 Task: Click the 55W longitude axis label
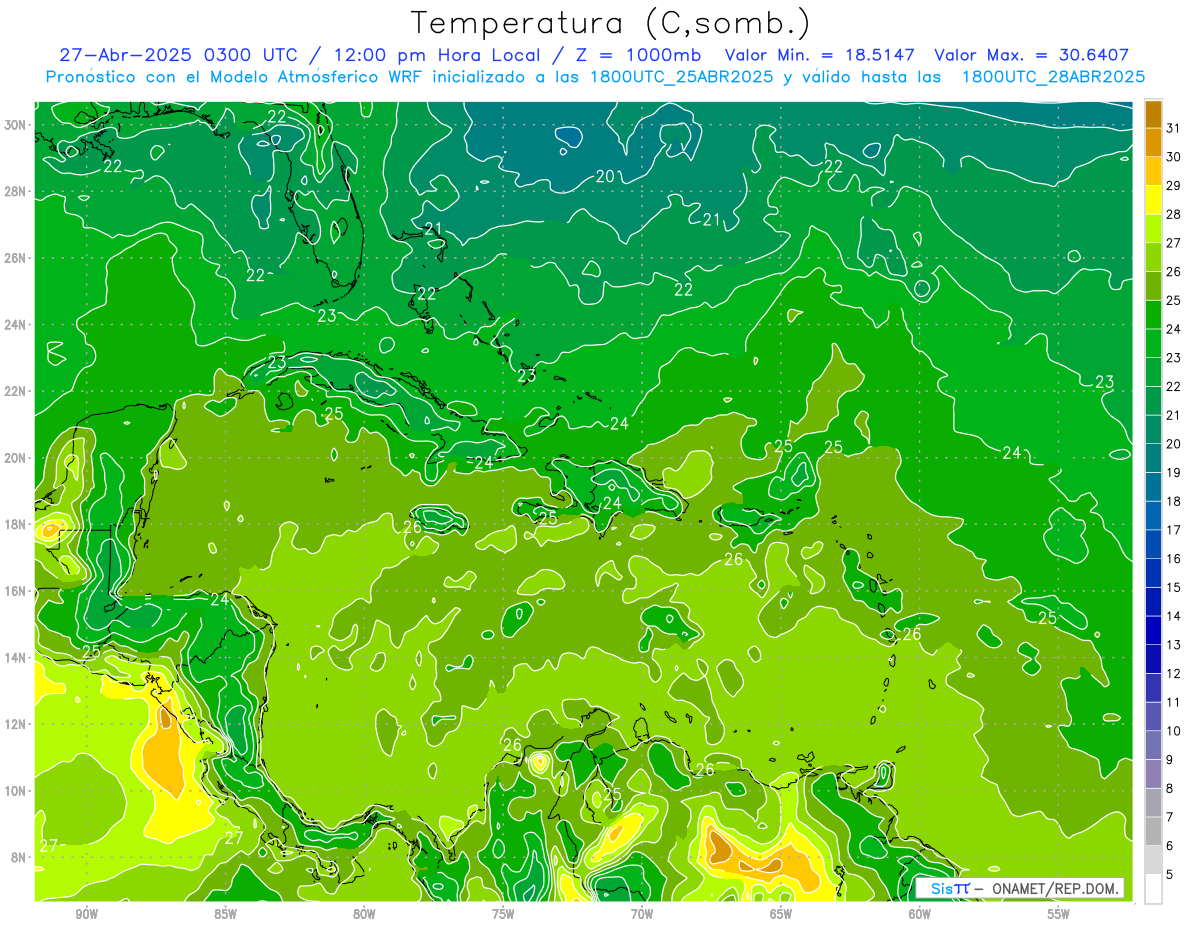(x=1059, y=914)
